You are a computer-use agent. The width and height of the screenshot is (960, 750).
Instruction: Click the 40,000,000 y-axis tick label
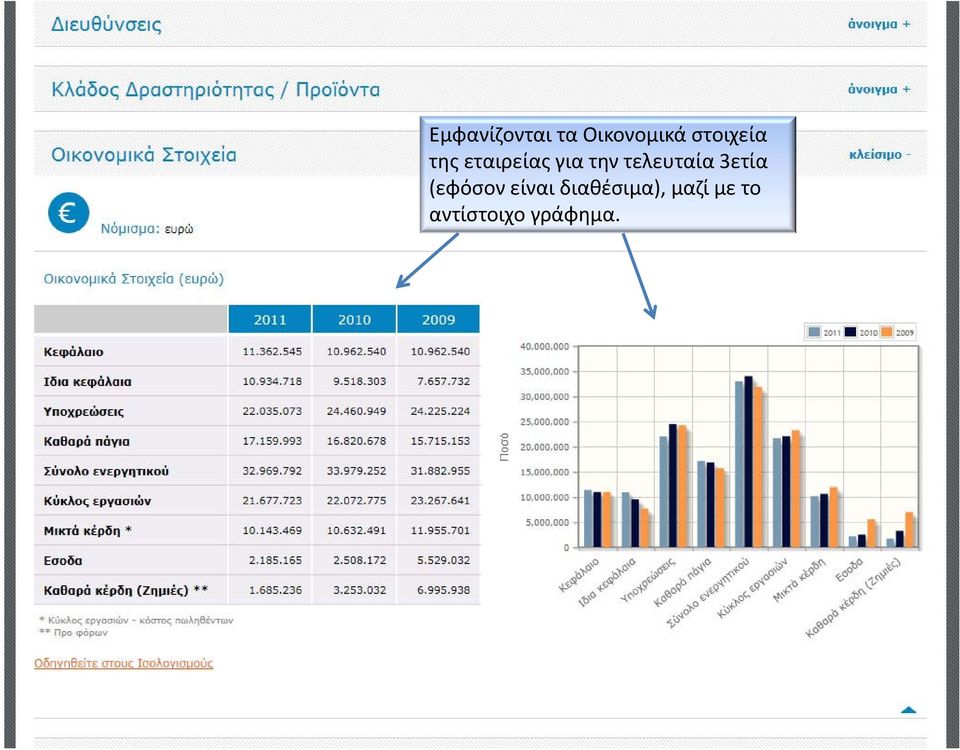click(x=545, y=347)
